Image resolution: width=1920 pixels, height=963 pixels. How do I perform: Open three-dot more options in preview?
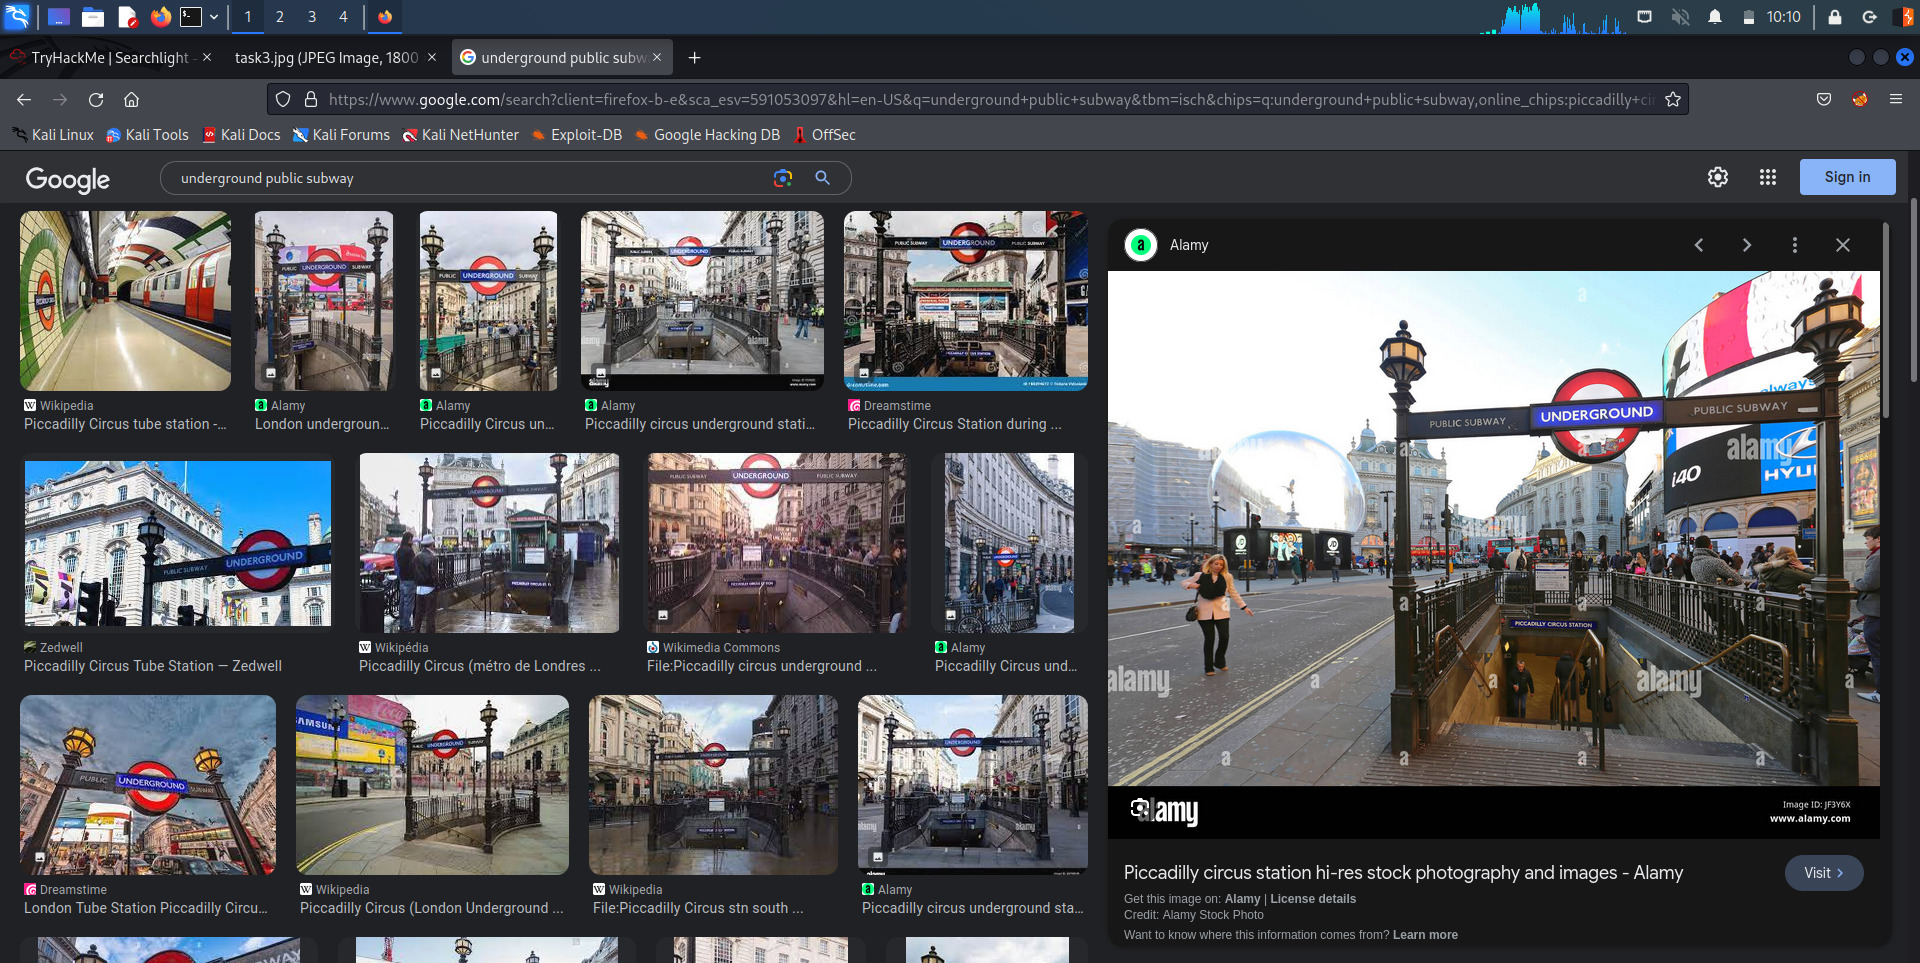(1794, 245)
